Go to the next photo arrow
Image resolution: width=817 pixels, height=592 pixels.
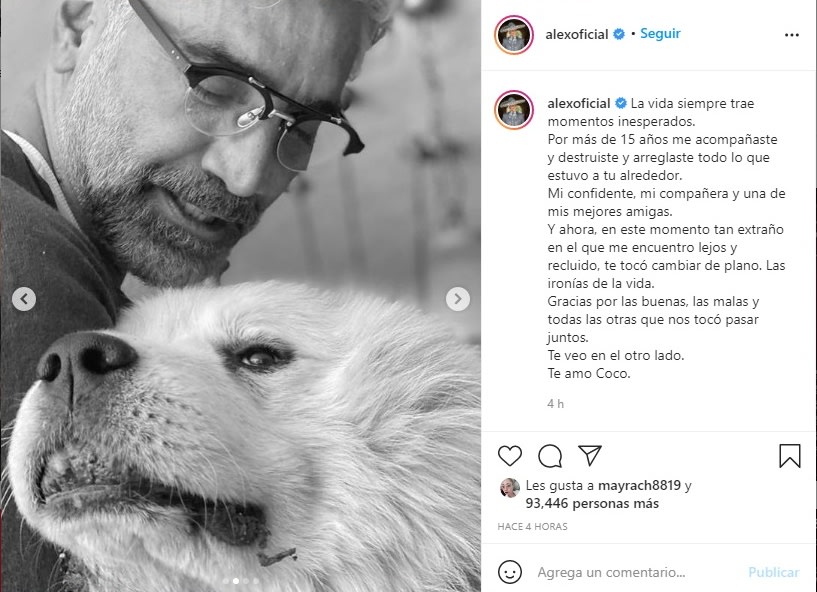pyautogui.click(x=457, y=299)
